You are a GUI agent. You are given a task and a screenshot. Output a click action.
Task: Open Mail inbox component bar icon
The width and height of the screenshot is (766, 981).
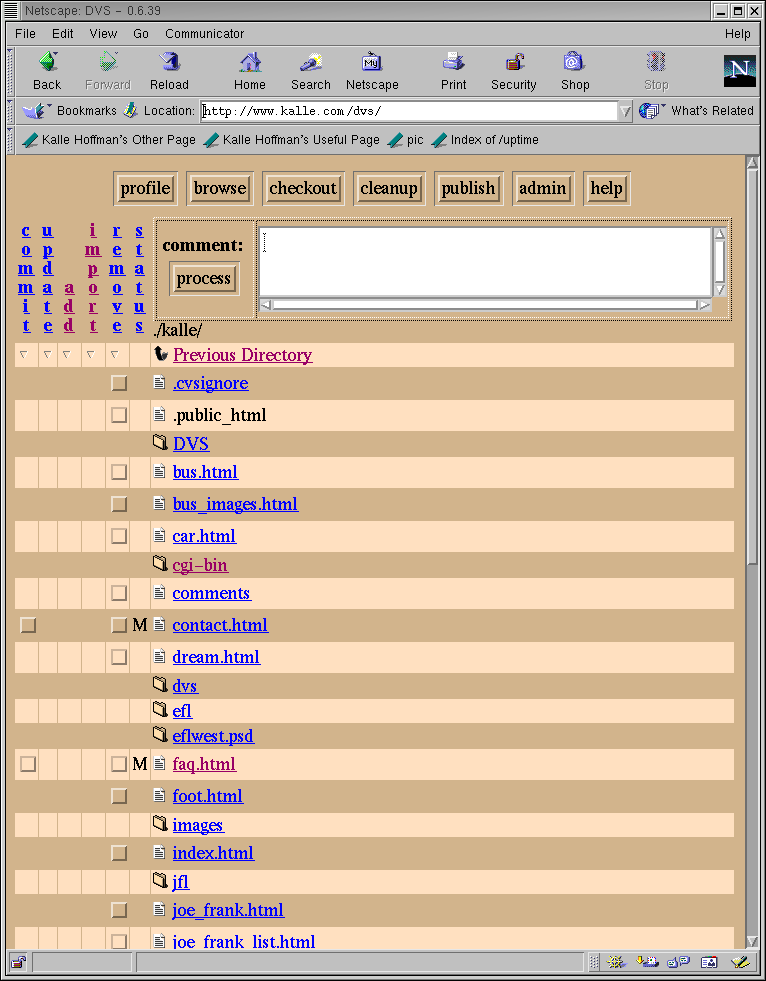pyautogui.click(x=646, y=962)
